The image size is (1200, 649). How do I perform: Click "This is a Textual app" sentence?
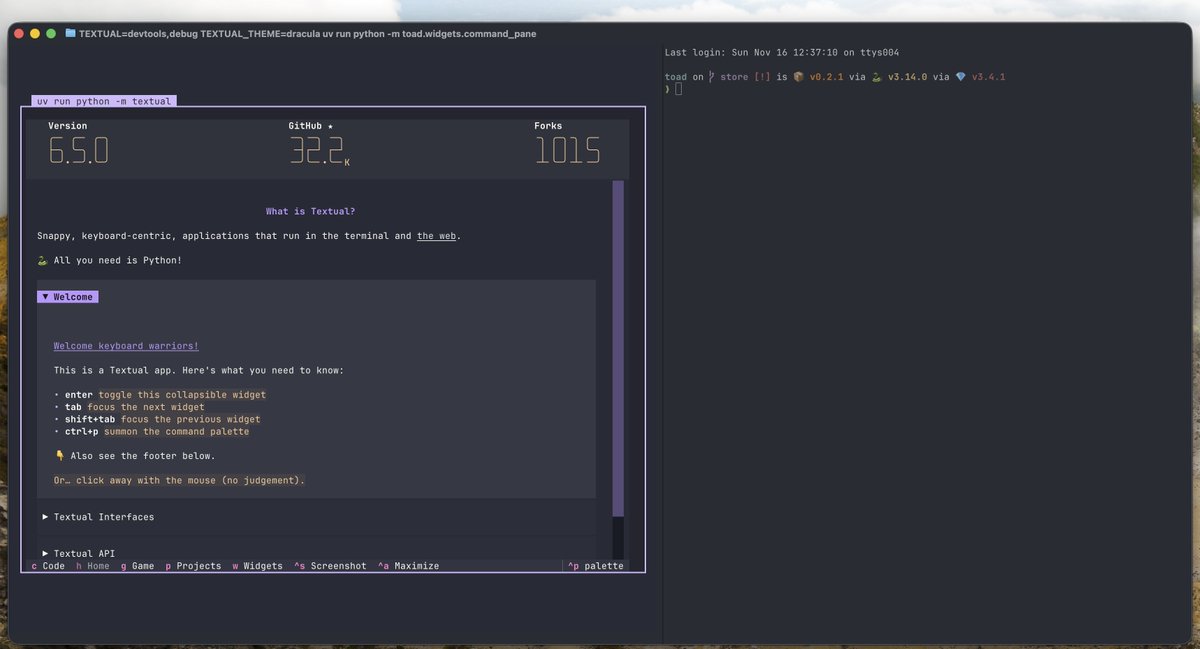tap(199, 370)
